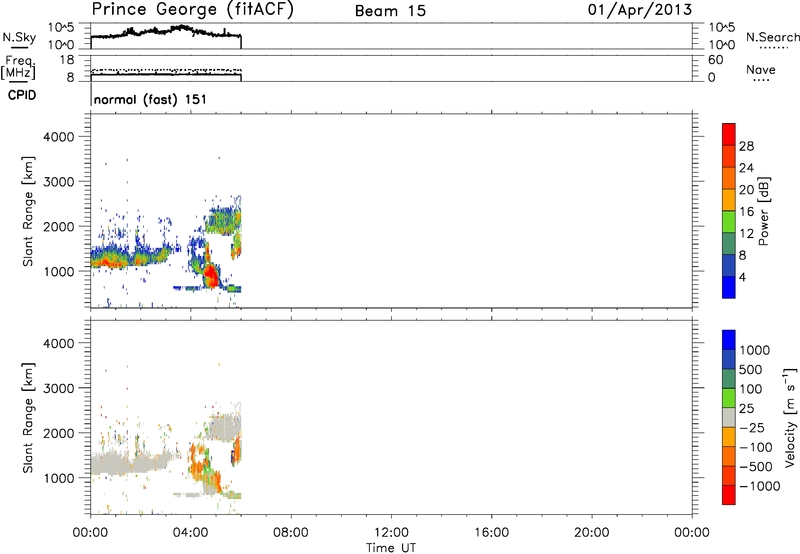This screenshot has height=554, width=800.
Task: Click the '-500' tick on Velocity colorbar
Action: [x=756, y=467]
